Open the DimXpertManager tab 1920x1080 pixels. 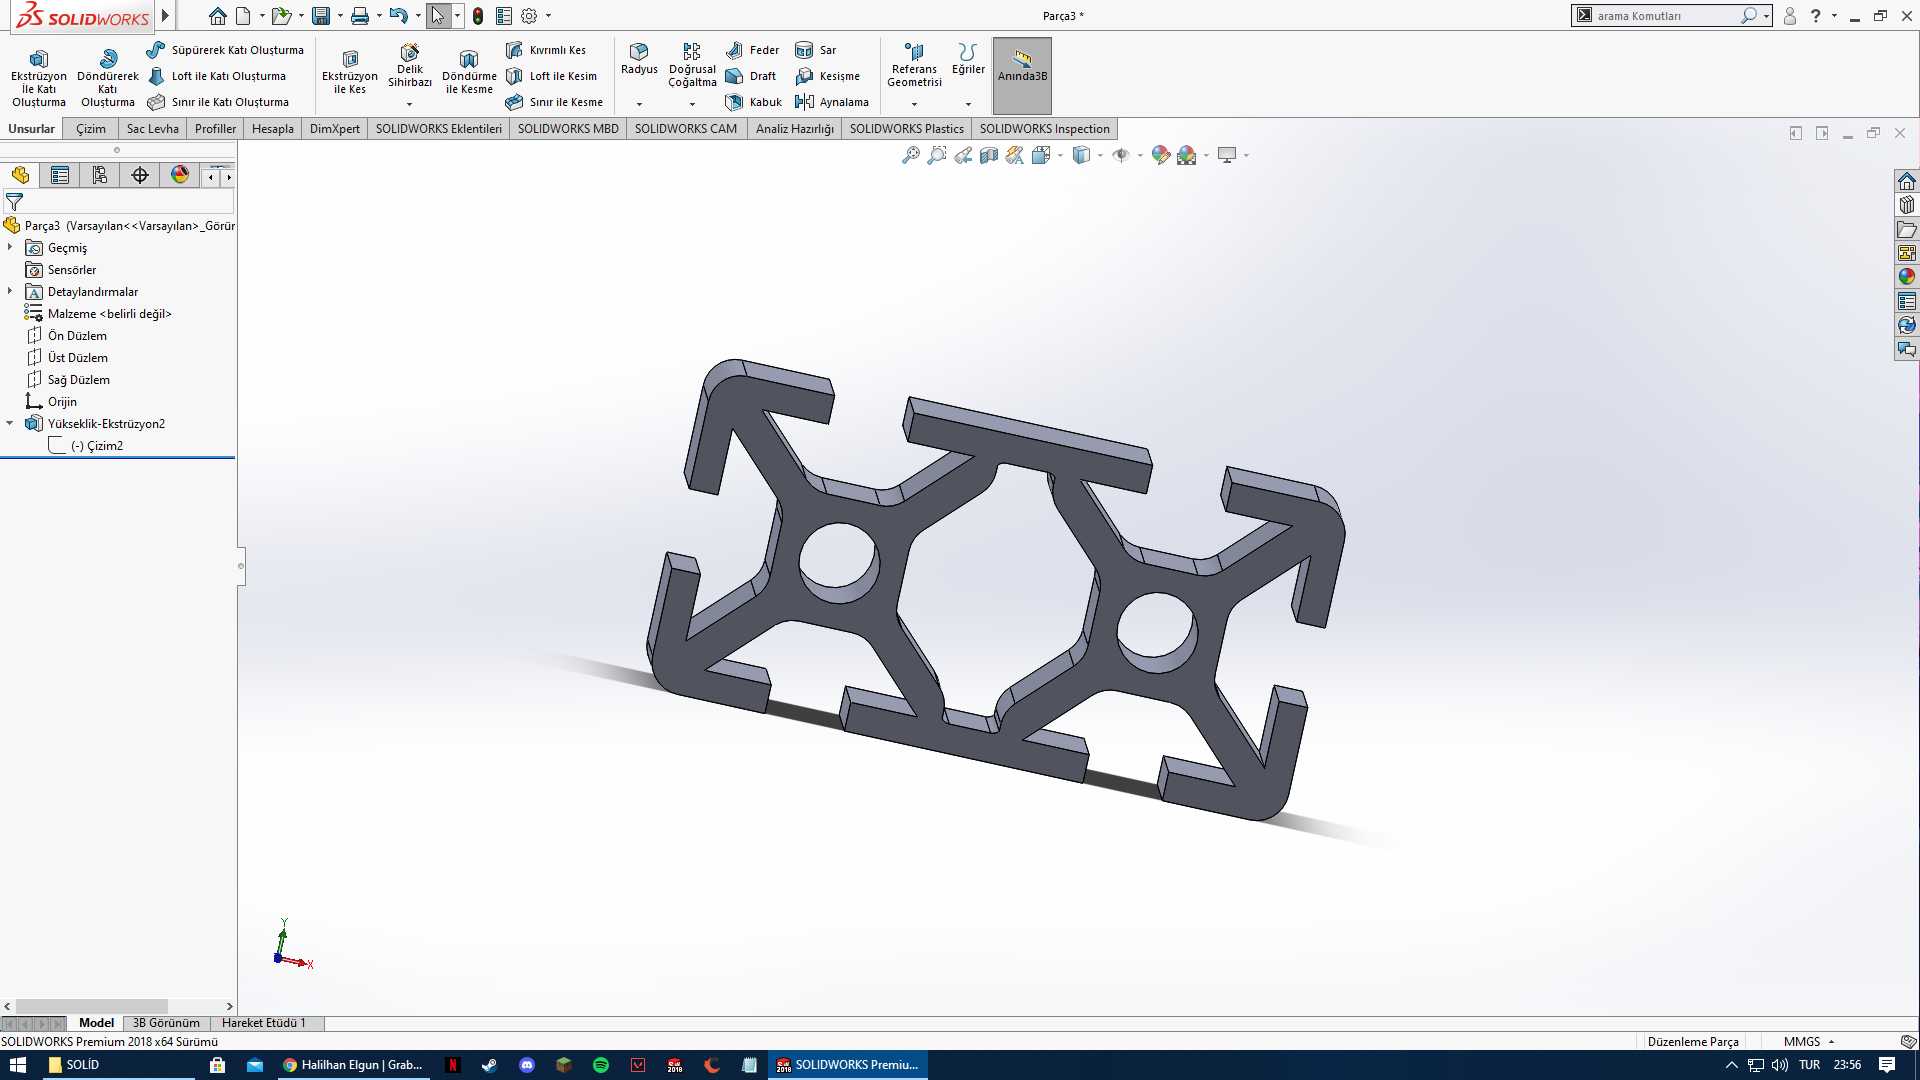click(x=140, y=176)
